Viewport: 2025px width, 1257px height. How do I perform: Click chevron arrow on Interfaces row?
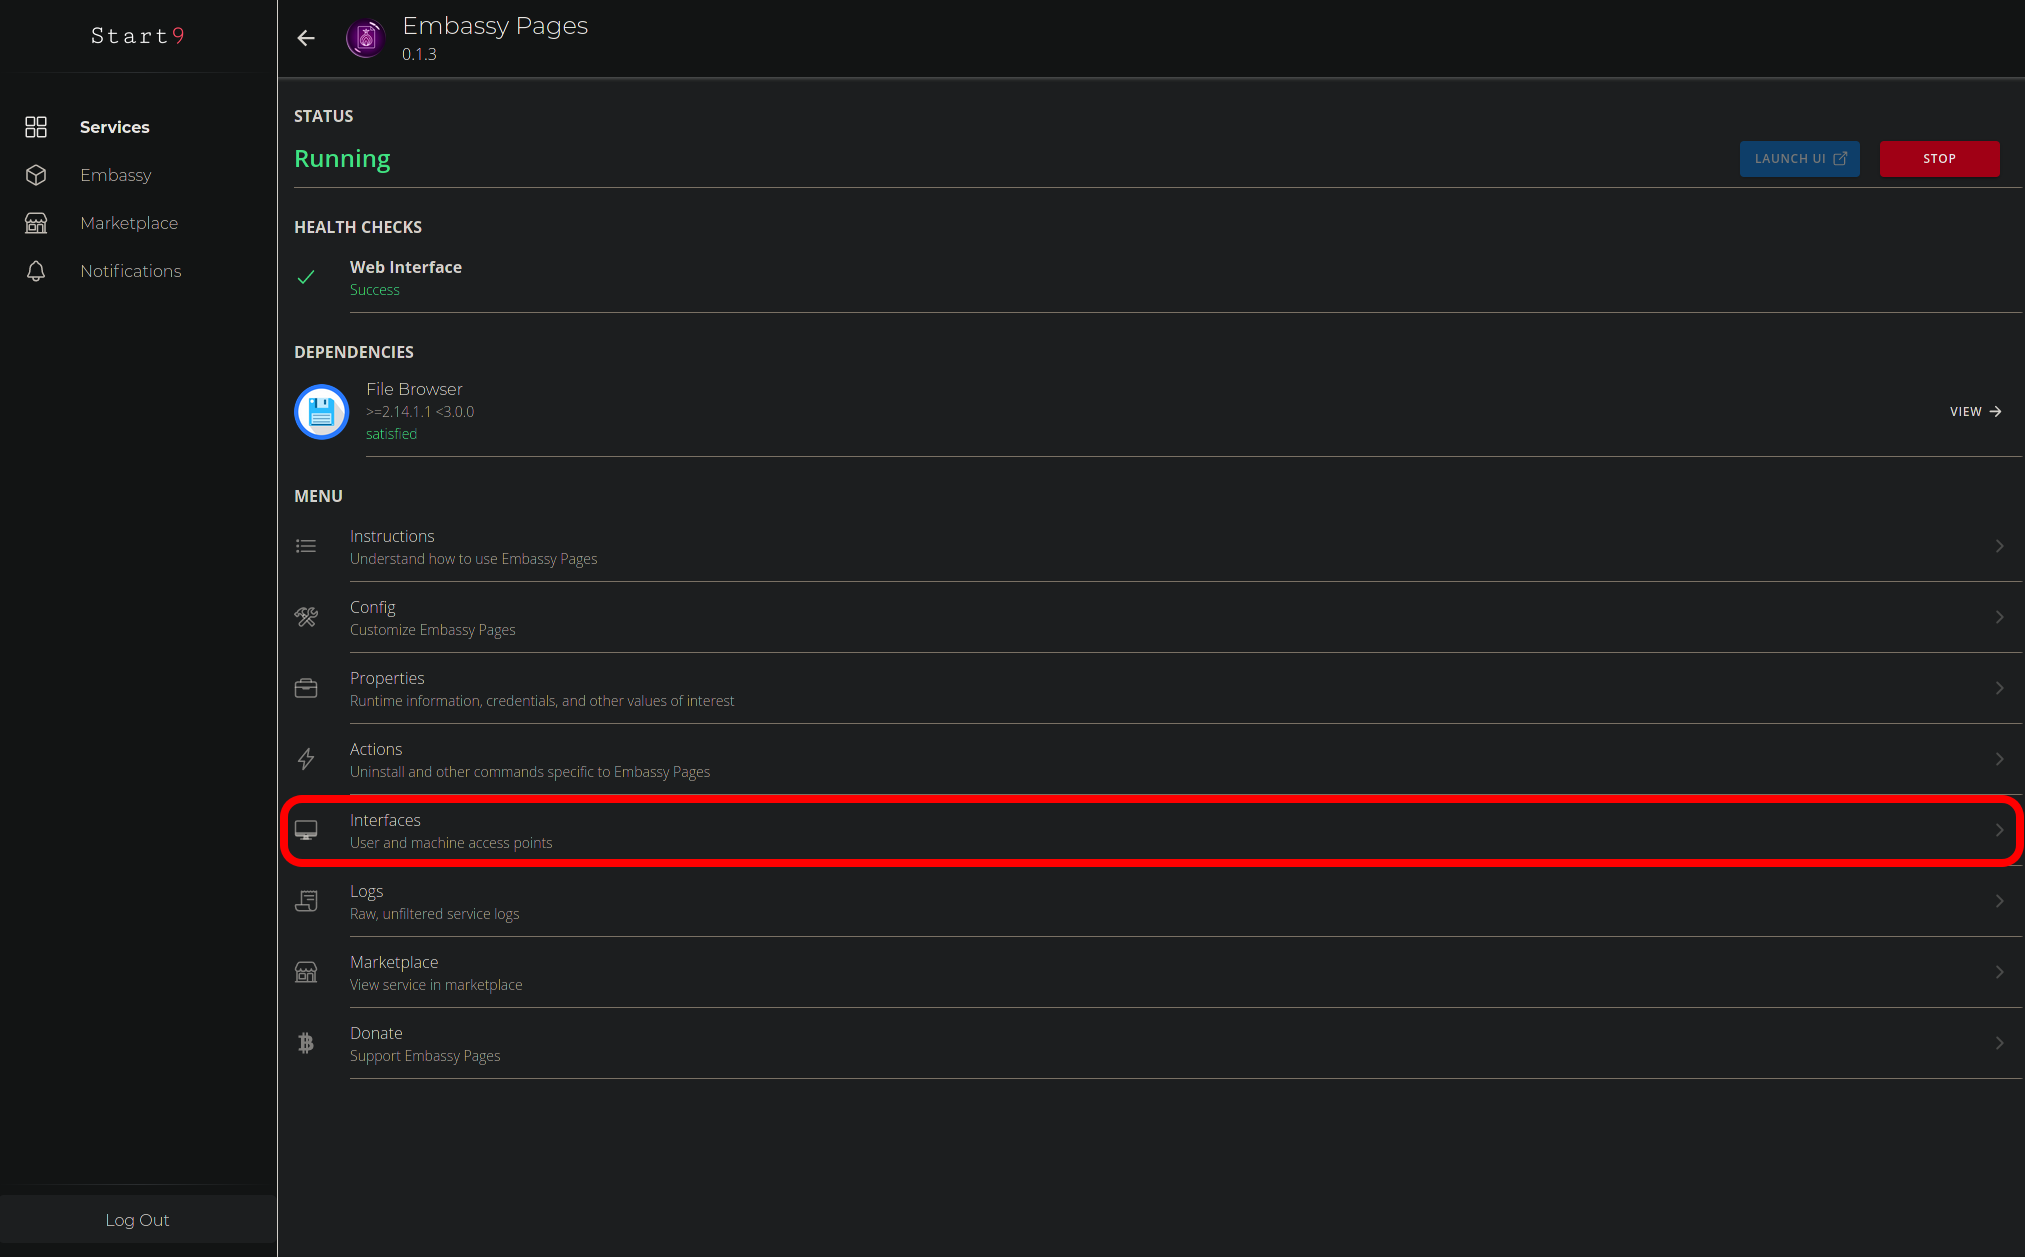1999,830
